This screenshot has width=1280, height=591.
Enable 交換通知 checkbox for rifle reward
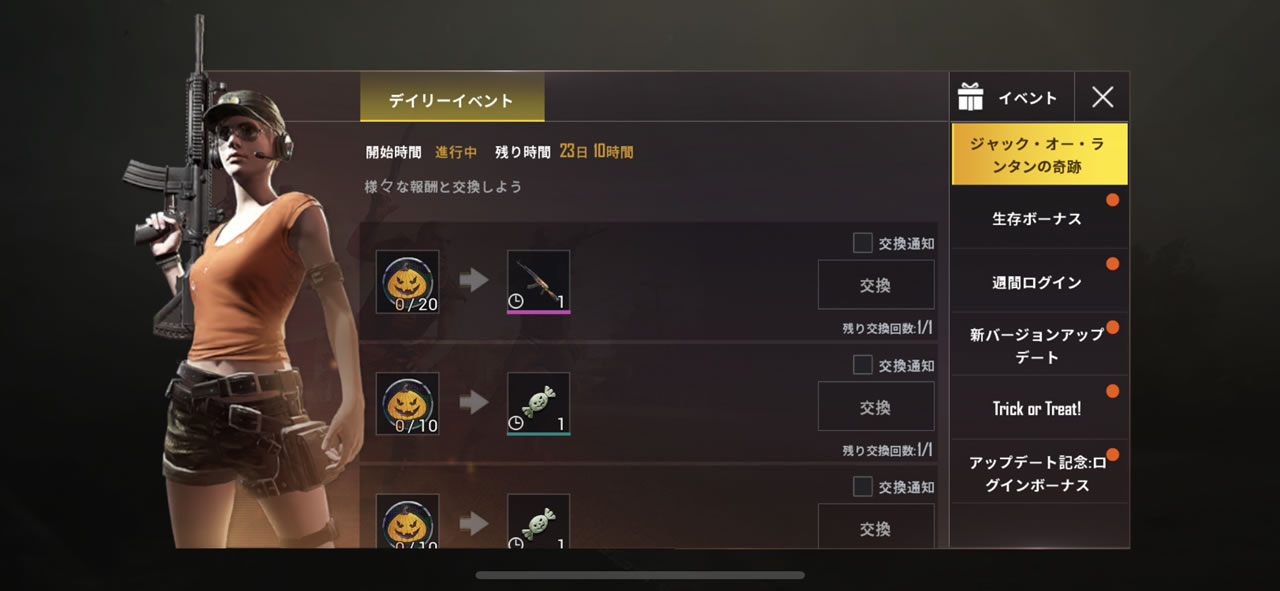(x=862, y=243)
